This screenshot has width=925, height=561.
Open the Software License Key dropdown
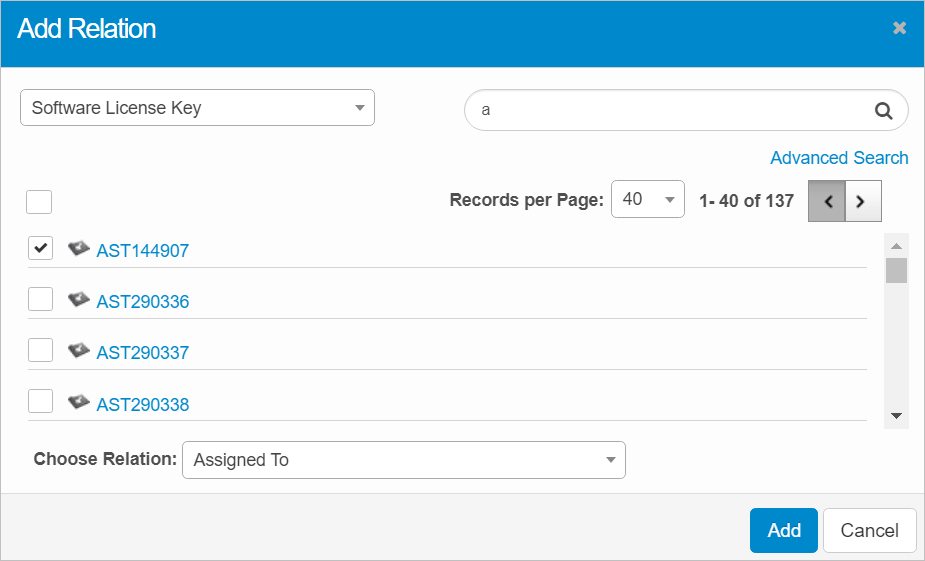click(197, 108)
